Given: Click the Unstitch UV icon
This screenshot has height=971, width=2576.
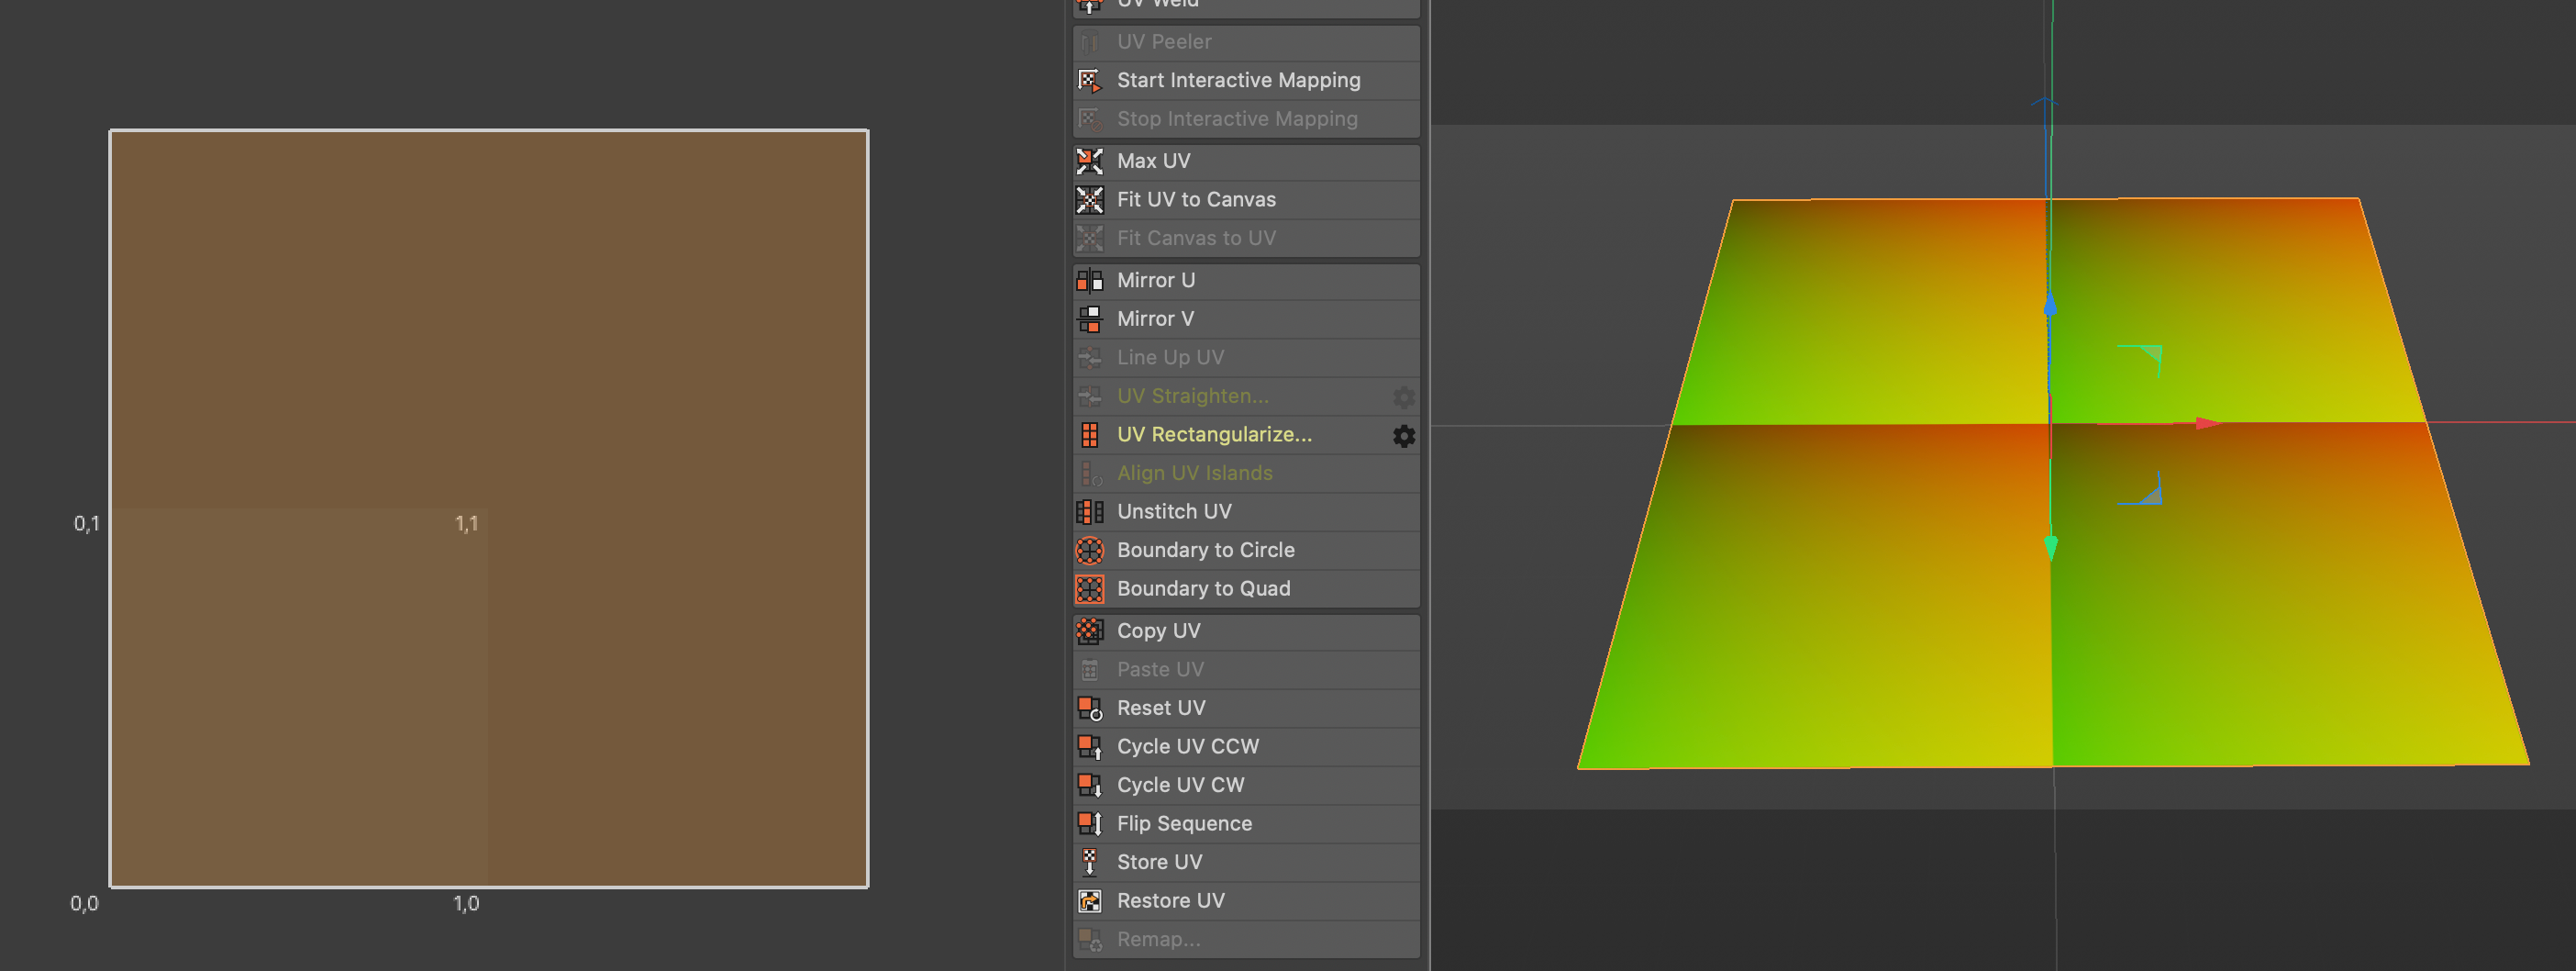Looking at the screenshot, I should (1089, 512).
